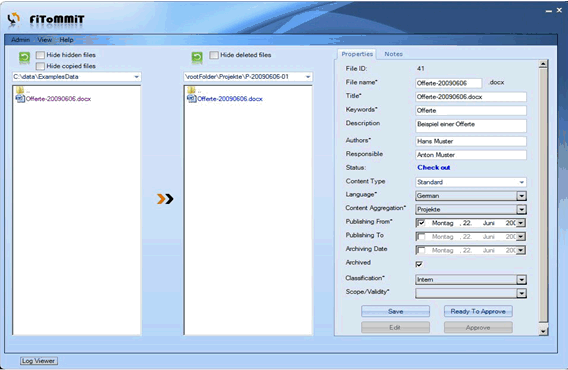
Task: Click the properties scrollbar down arrow
Action: tap(543, 331)
